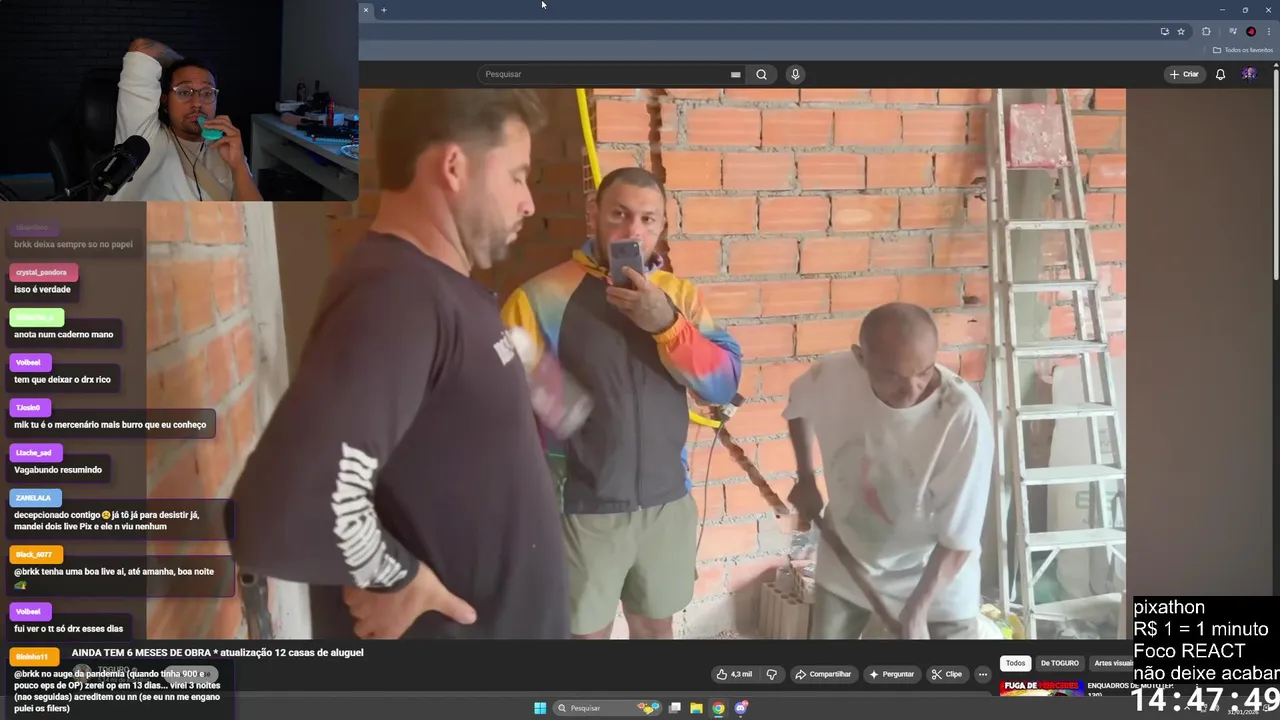Click chat message 'anota num caderno mano'
1280x720 pixels.
[64, 334]
